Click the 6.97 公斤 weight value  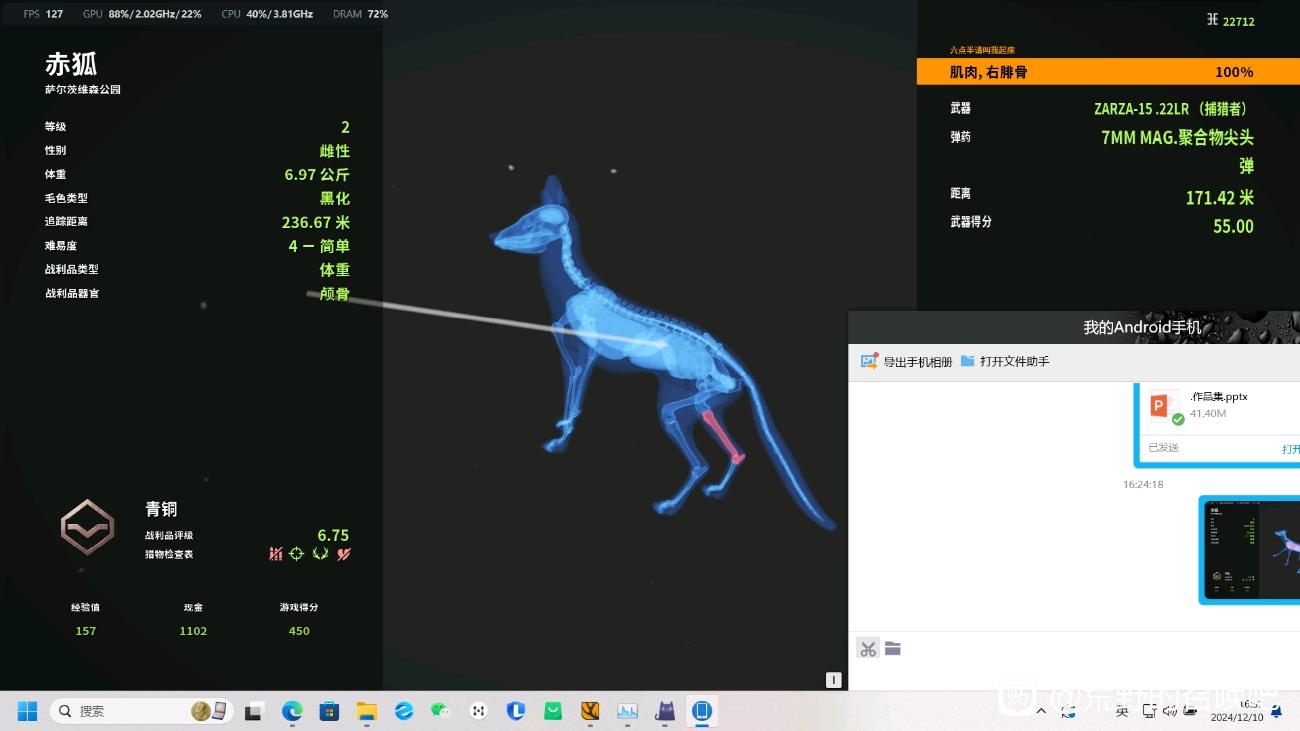pos(317,174)
